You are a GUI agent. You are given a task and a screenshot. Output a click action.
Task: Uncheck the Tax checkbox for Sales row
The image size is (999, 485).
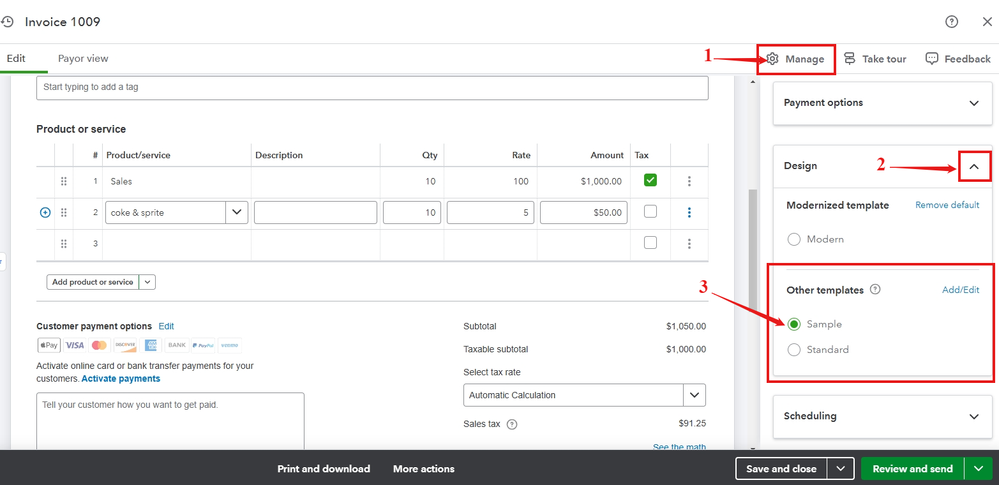[650, 180]
